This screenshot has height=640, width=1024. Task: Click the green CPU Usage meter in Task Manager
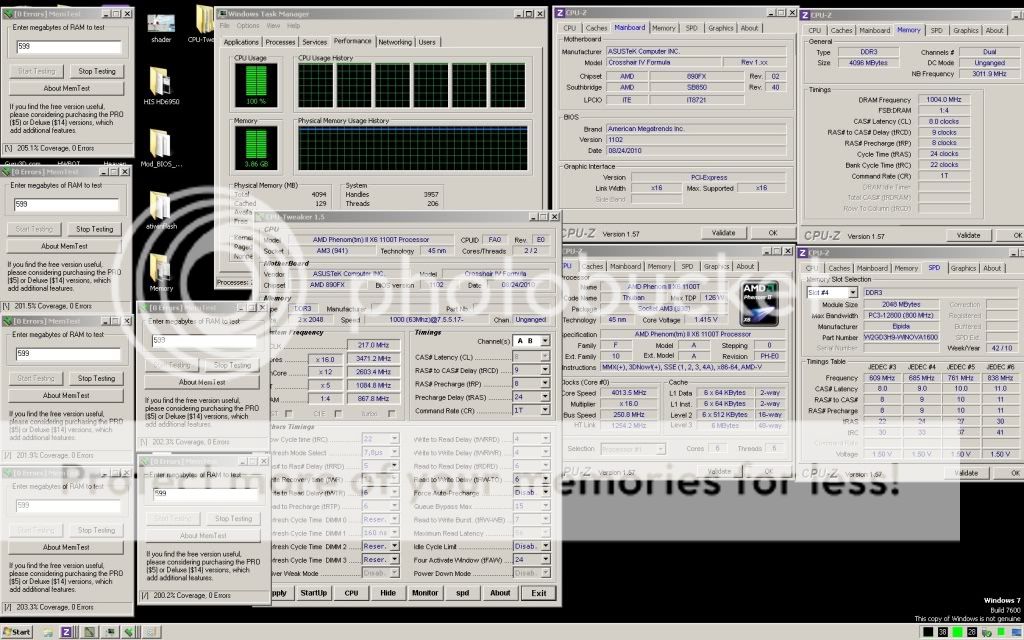[x=256, y=85]
